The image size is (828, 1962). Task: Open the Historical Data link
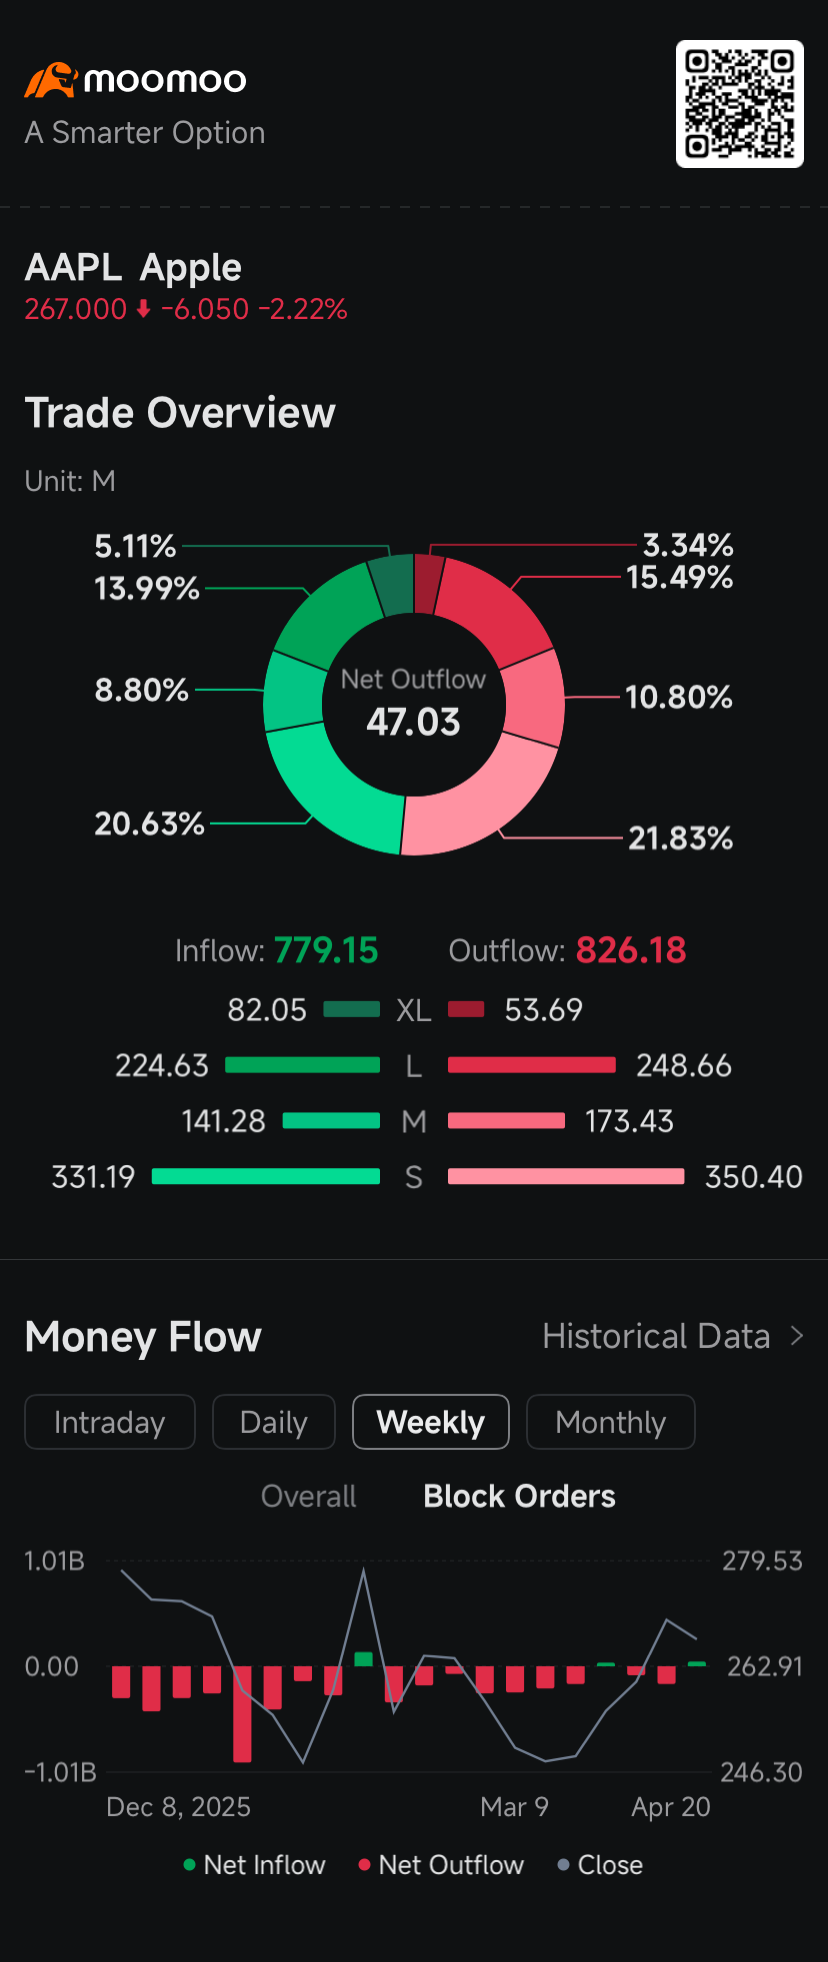click(656, 1336)
